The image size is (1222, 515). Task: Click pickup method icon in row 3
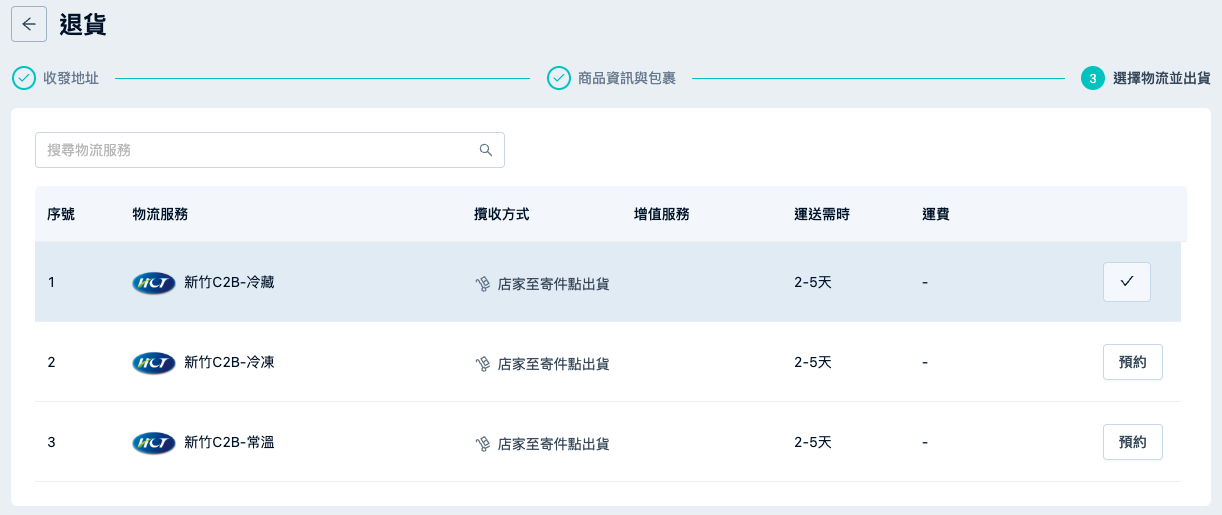point(483,444)
